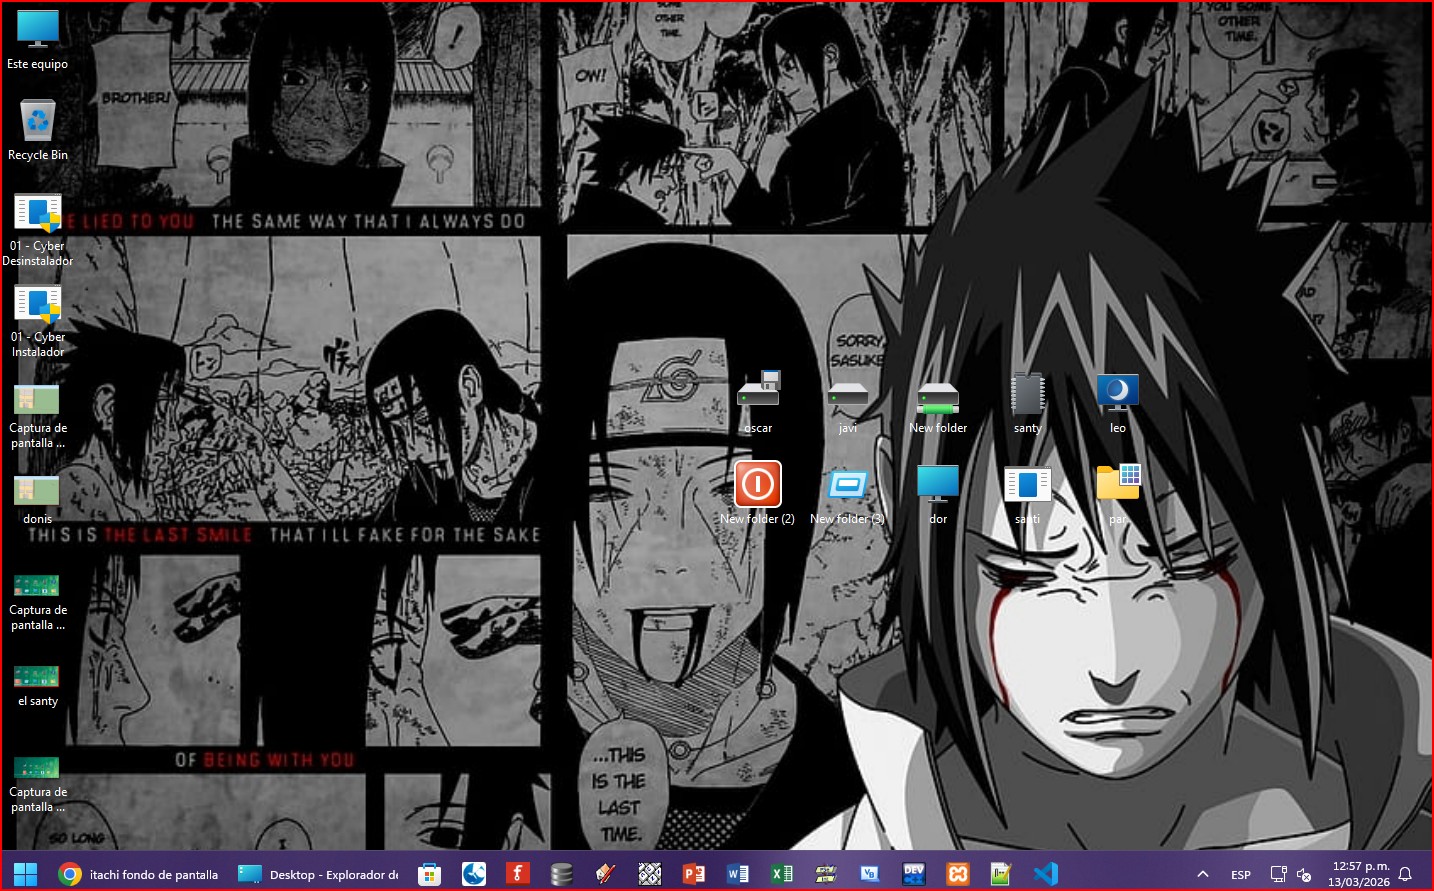Launch Excel from the taskbar
The width and height of the screenshot is (1434, 891).
pos(781,874)
